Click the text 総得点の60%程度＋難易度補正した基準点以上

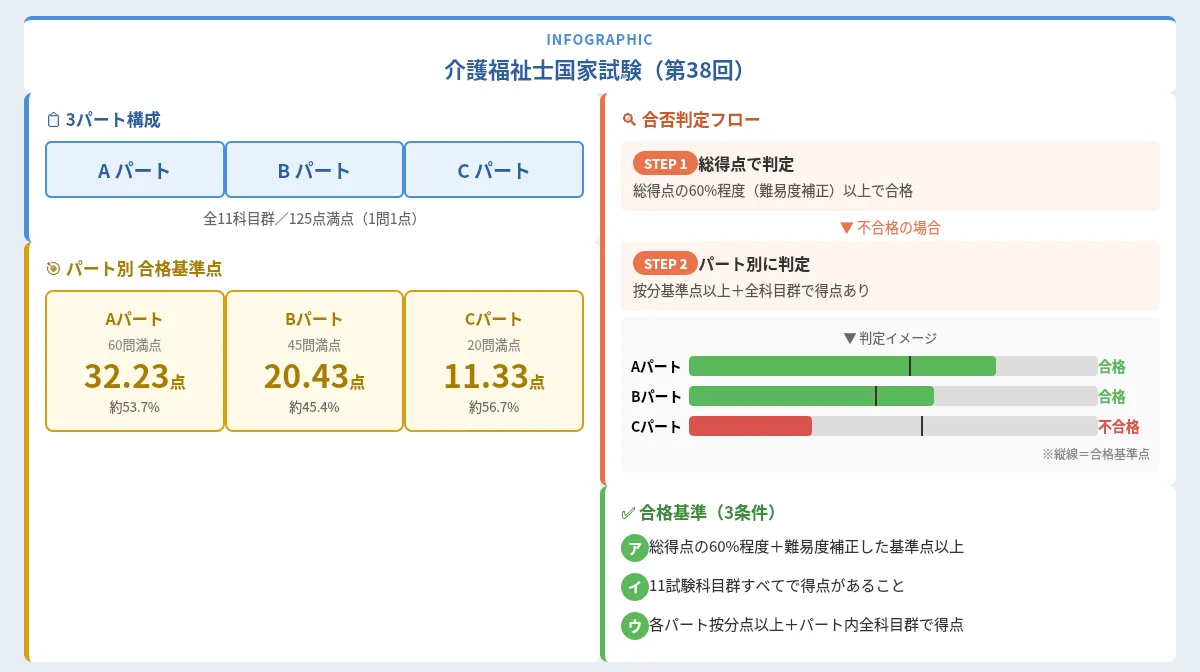pyautogui.click(x=806, y=547)
